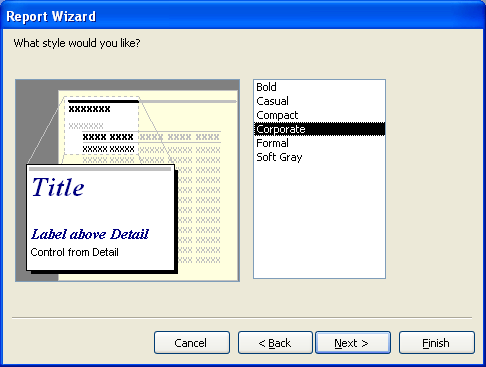Click the yellow report page preview background
Image resolution: width=486 pixels, height=367 pixels.
tap(207, 113)
